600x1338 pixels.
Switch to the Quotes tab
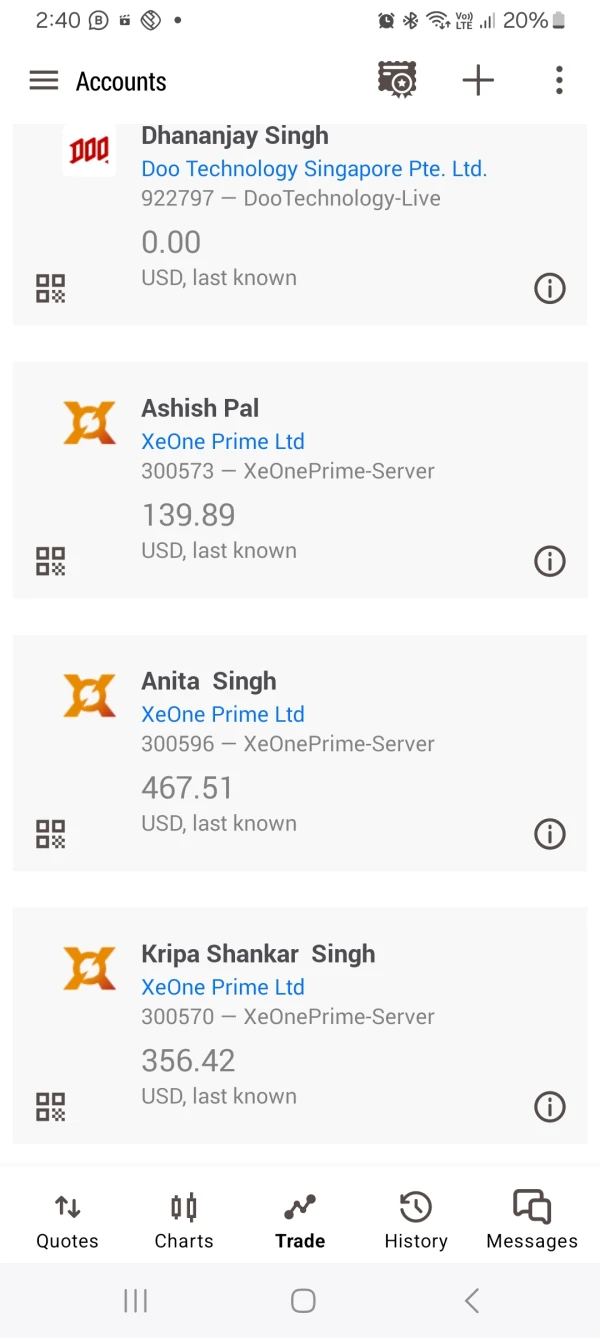(x=67, y=1221)
